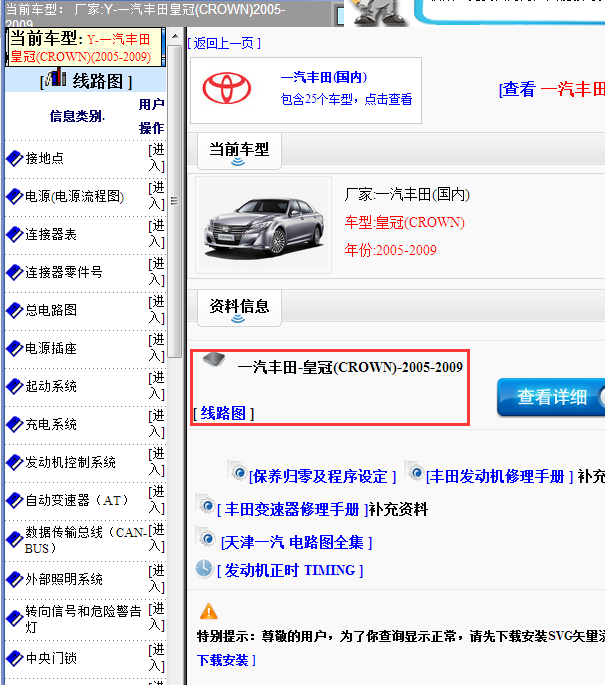Screen dimensions: 605x685
Task: Click 进入 for 接地点 row
Action: click(156, 158)
